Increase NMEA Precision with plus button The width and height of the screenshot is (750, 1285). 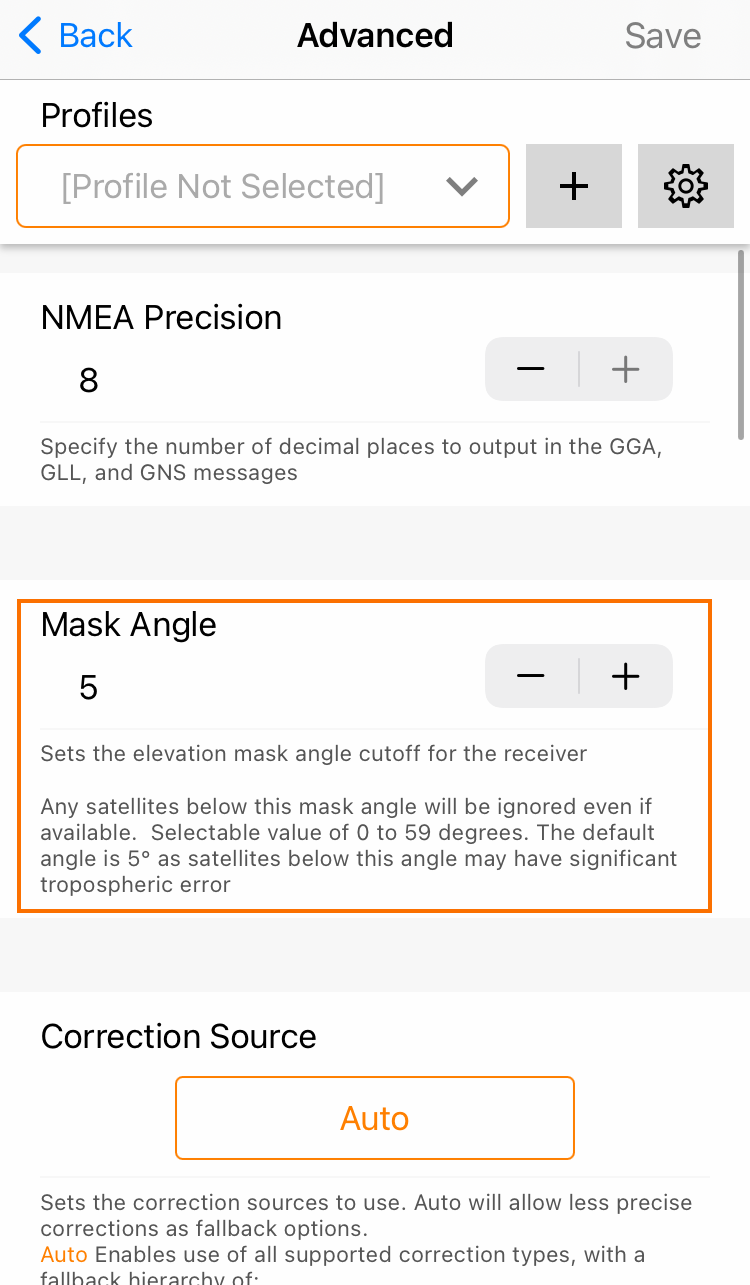[626, 370]
